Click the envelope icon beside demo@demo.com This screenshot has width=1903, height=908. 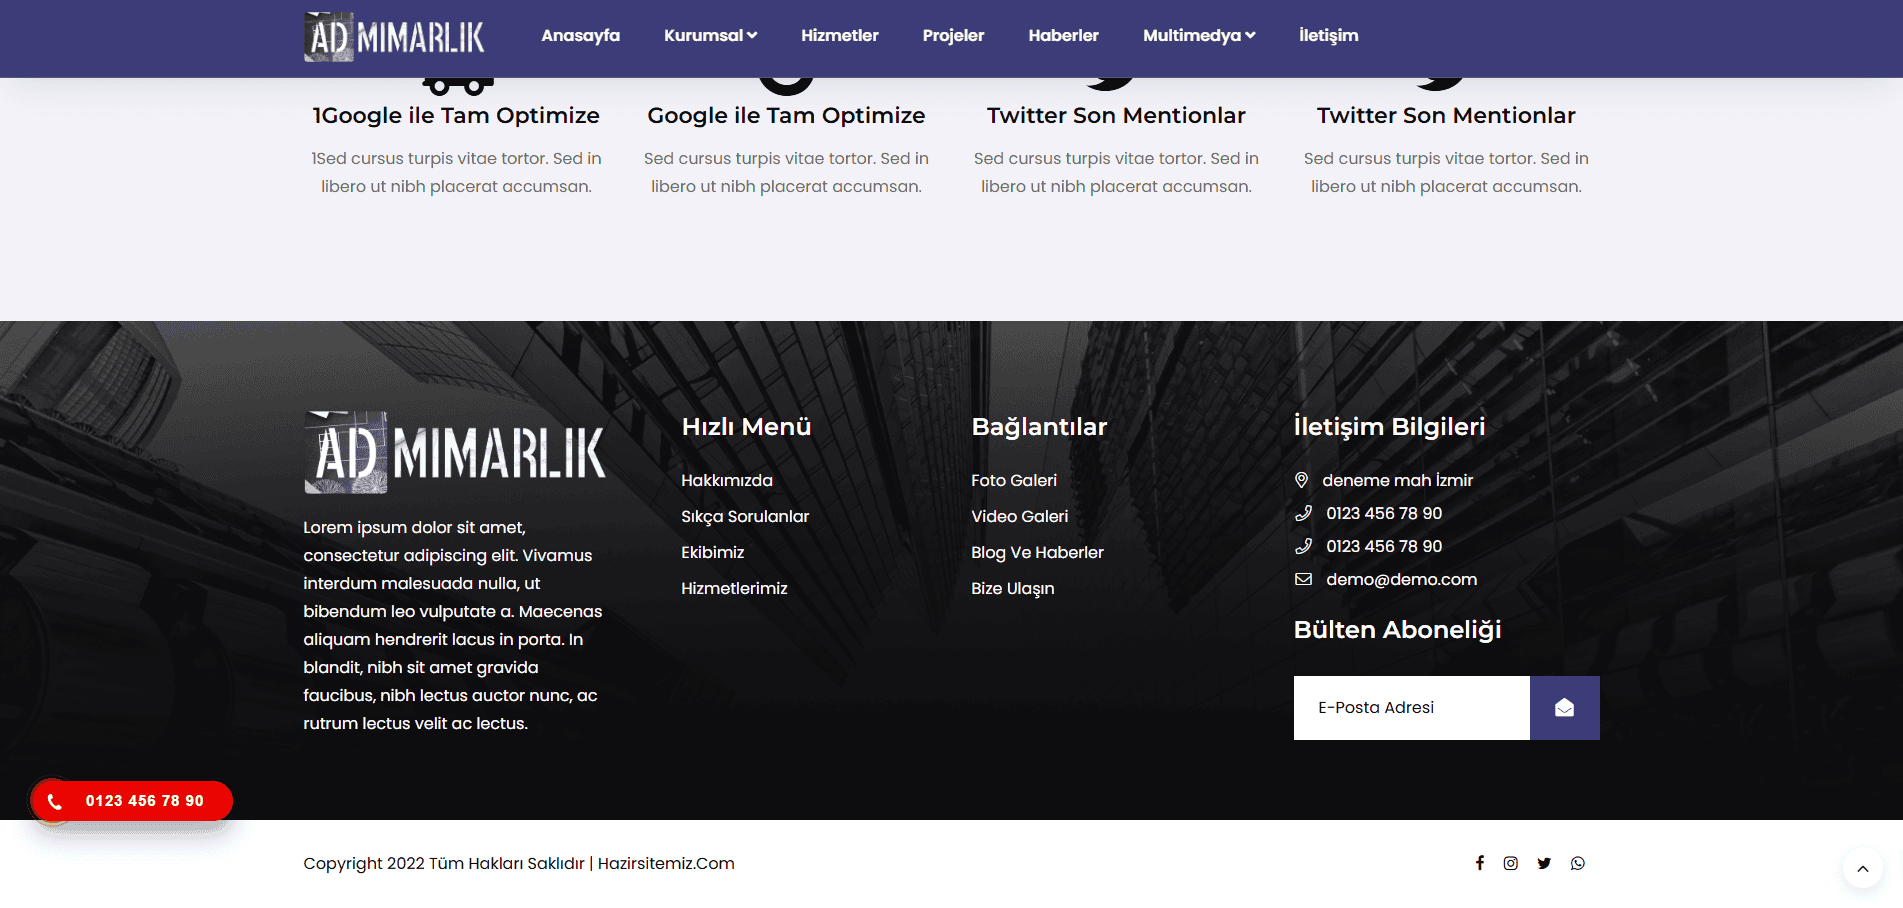pos(1303,579)
